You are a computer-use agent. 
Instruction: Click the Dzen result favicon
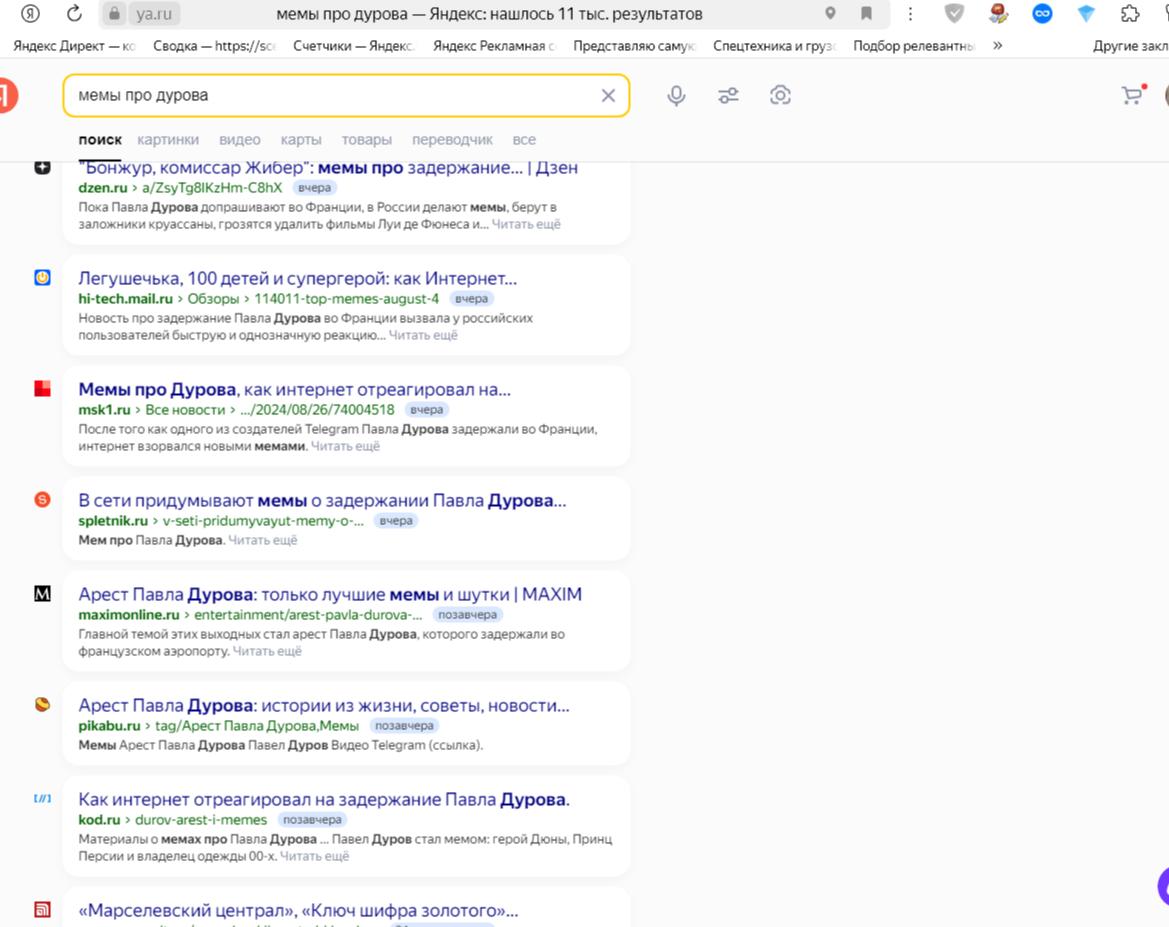[42, 167]
